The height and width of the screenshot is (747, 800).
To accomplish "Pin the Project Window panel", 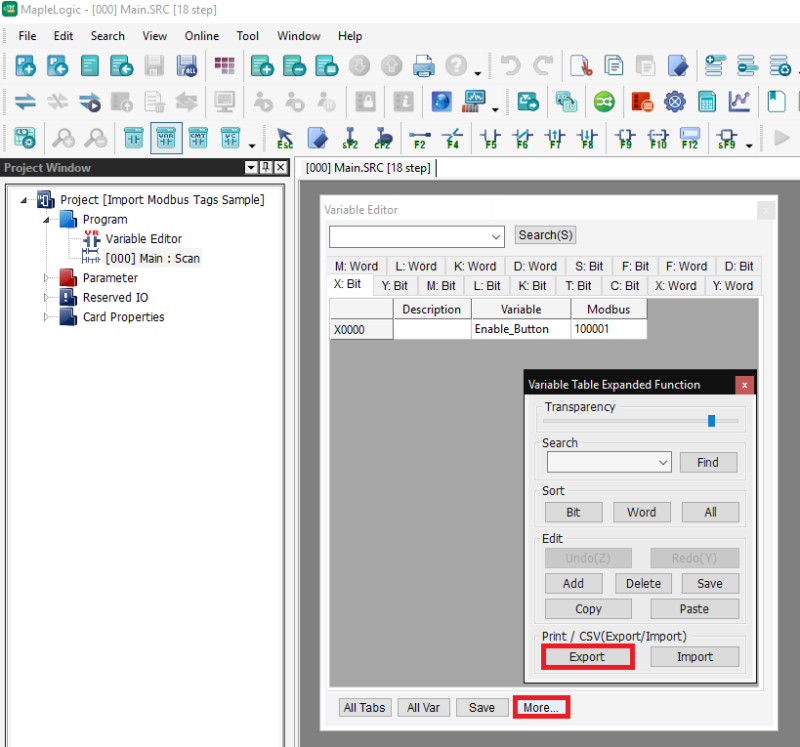I will coord(266,168).
